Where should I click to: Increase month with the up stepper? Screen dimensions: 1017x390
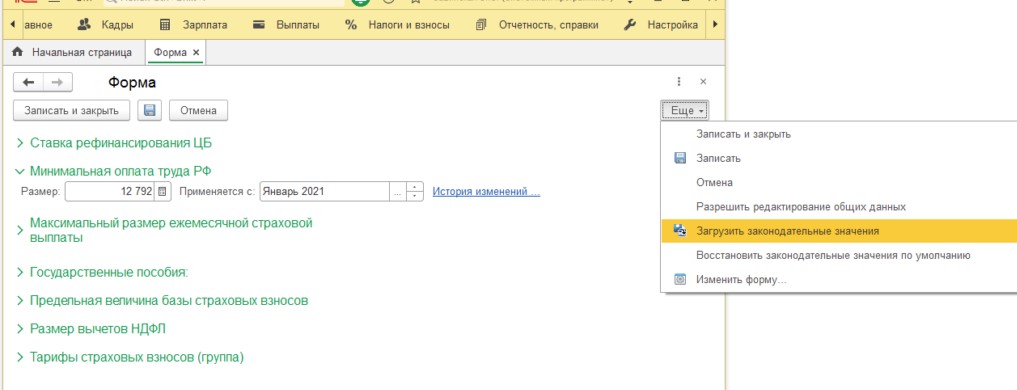coord(415,187)
